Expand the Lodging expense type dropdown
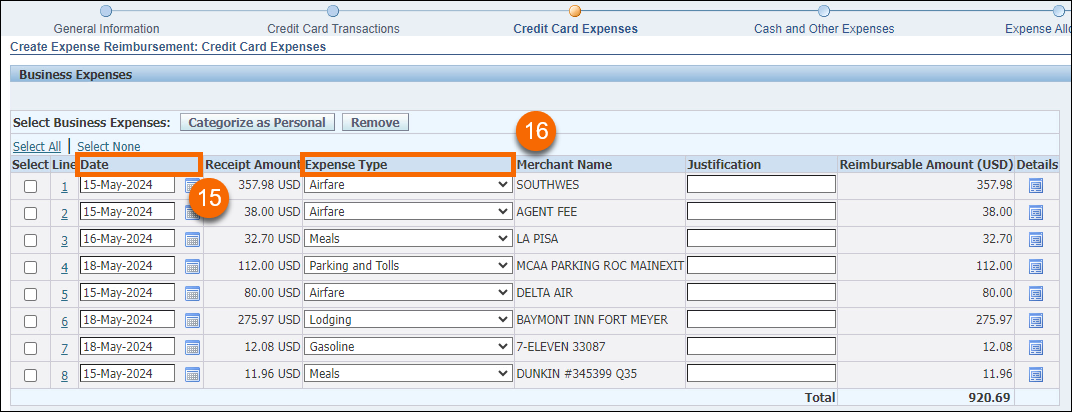This screenshot has height=412, width=1072. (408, 320)
